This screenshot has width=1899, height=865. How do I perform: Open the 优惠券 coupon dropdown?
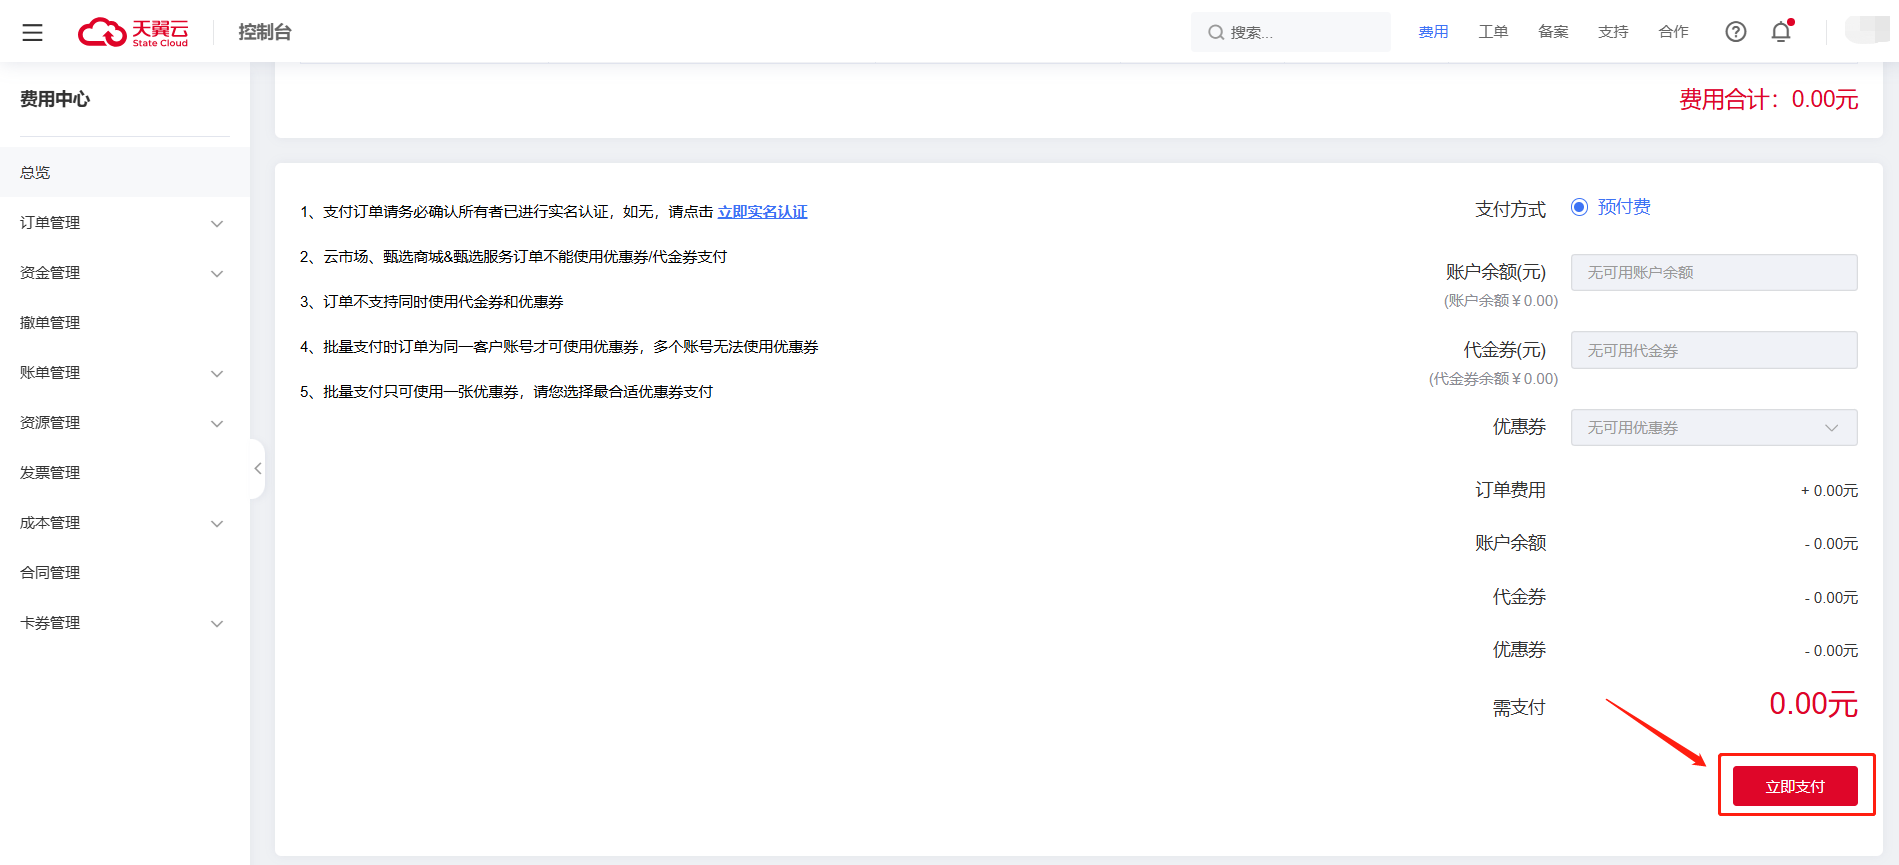pyautogui.click(x=1714, y=428)
